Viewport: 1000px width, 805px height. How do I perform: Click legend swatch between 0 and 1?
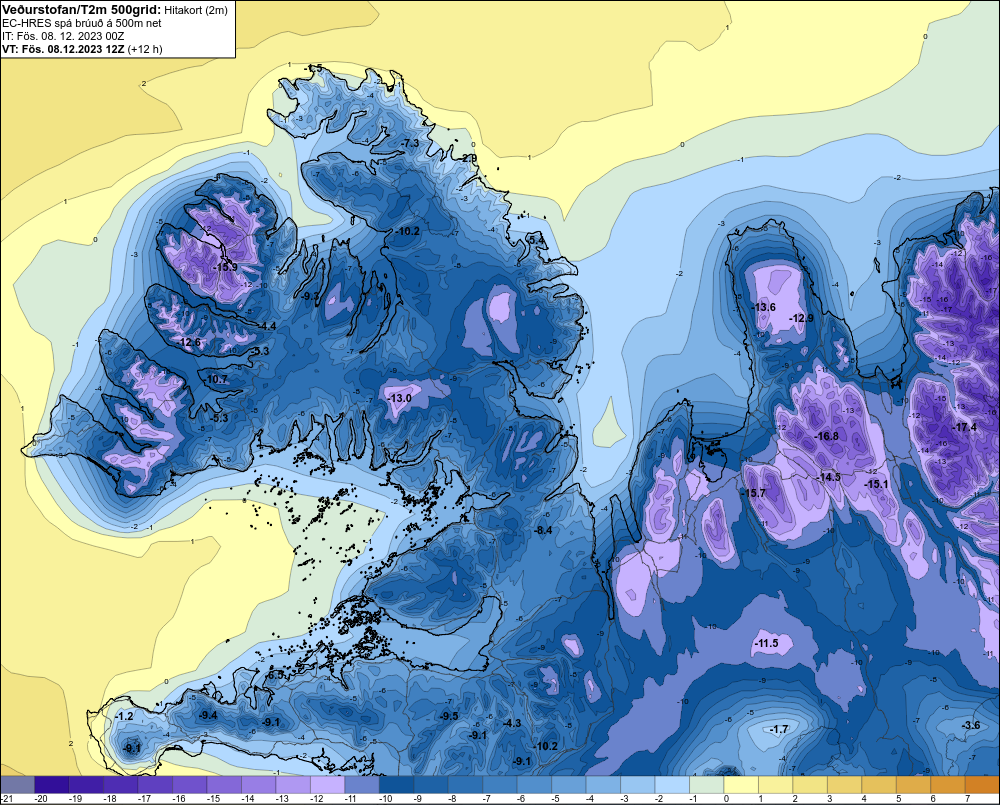[741, 784]
